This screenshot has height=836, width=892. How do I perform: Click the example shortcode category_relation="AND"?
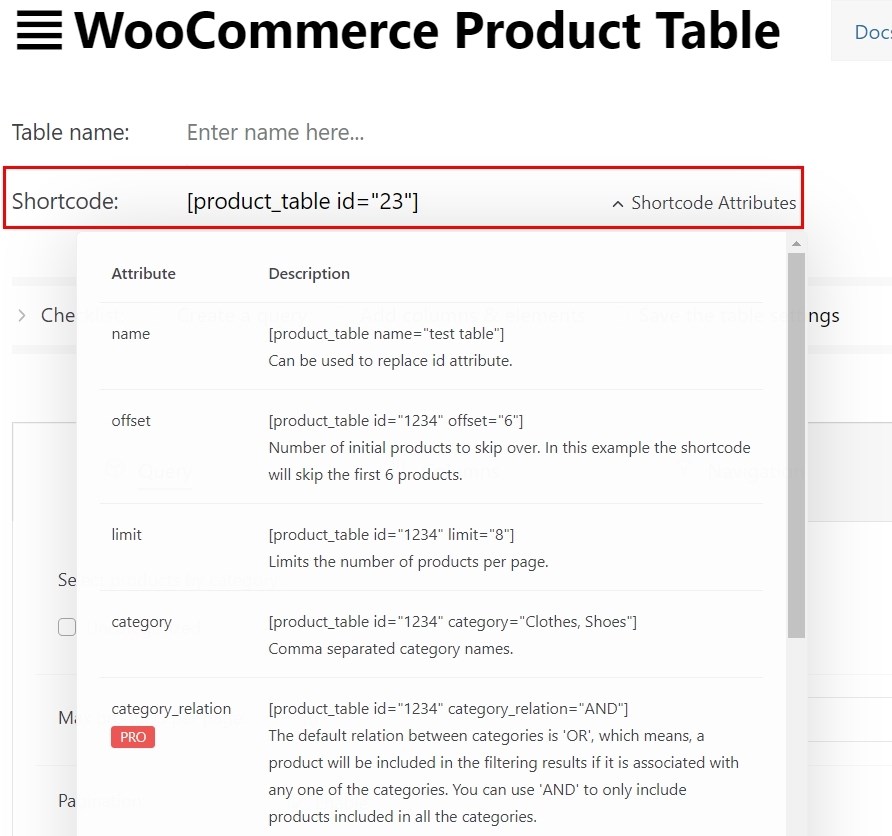pos(448,709)
